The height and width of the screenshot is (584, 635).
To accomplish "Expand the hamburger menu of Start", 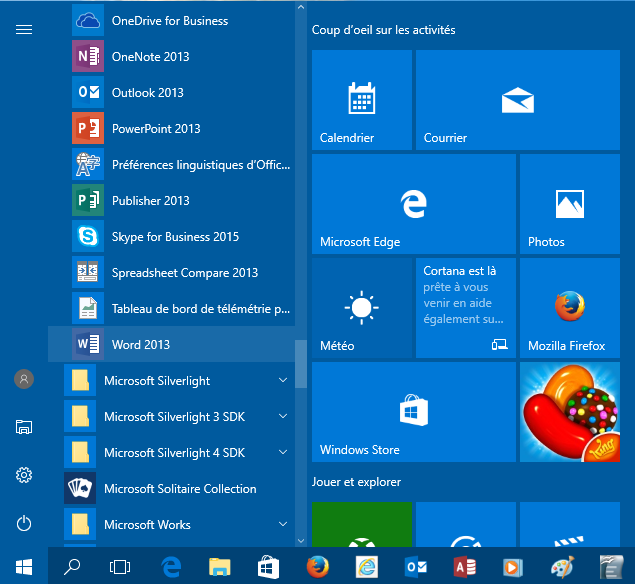I will coord(24,30).
